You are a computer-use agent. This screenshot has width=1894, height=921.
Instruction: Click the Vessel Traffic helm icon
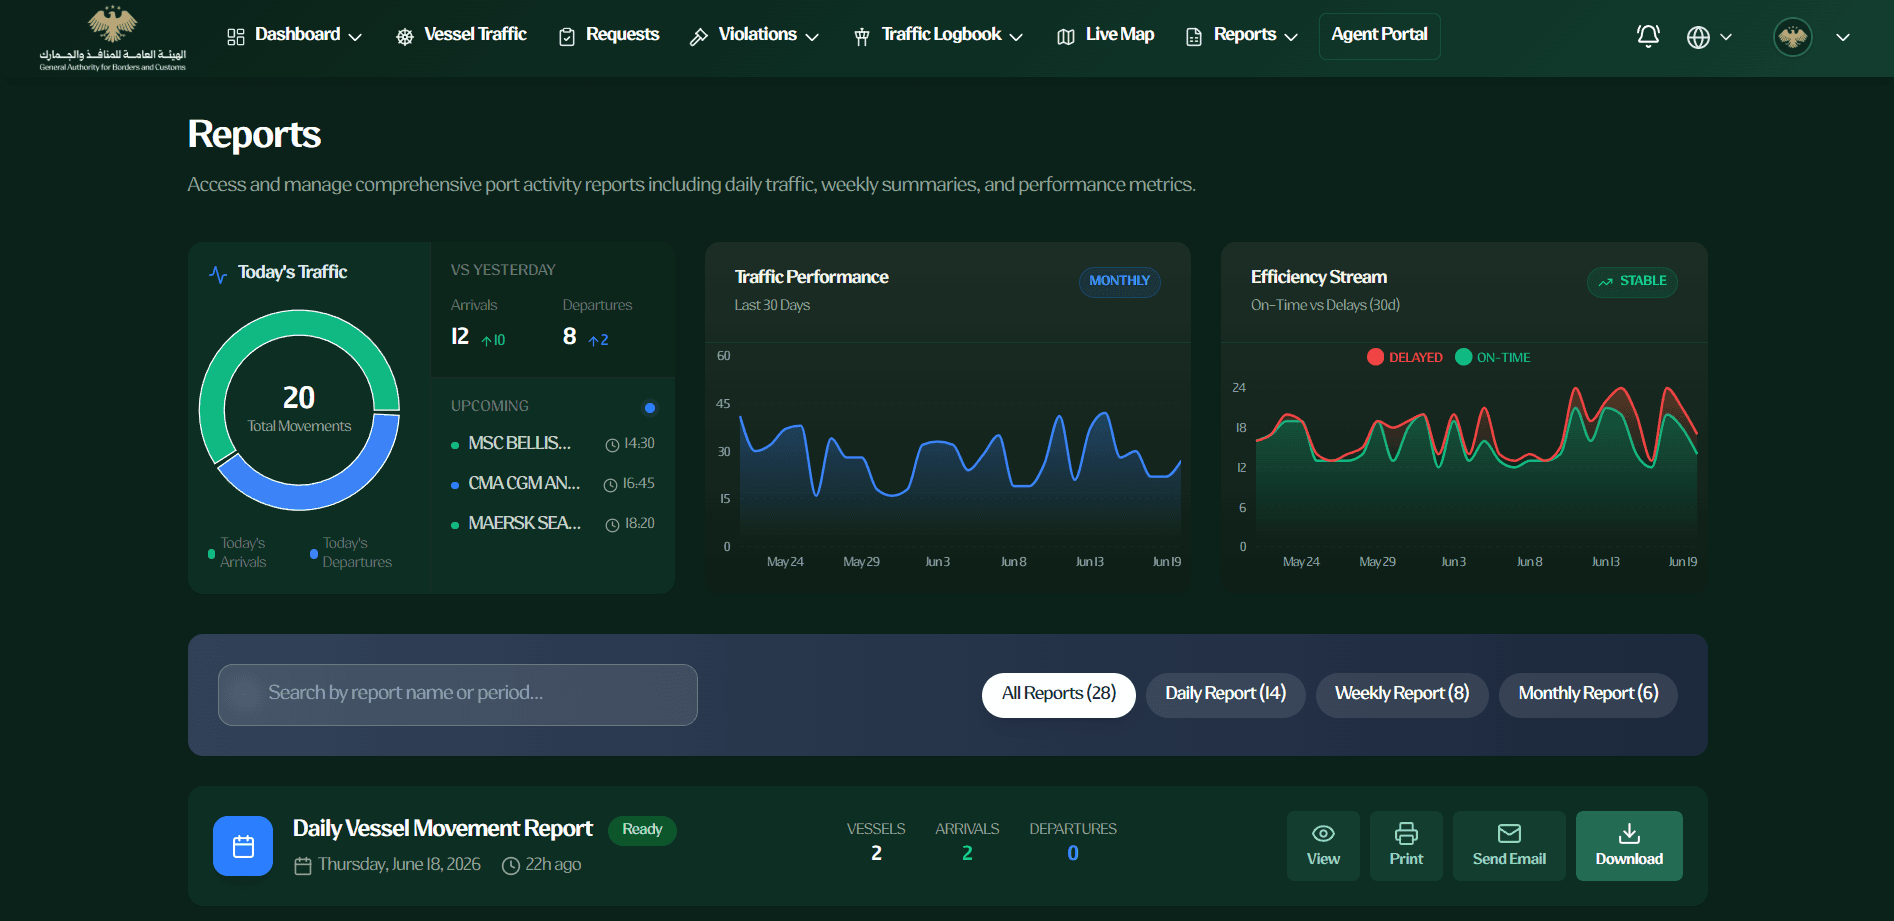(x=405, y=37)
